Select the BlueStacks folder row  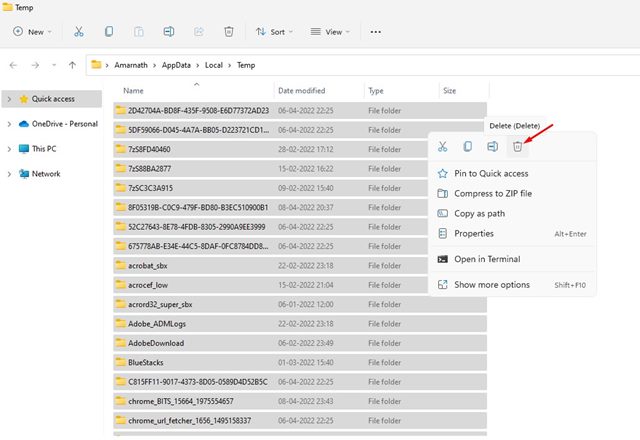(x=300, y=362)
